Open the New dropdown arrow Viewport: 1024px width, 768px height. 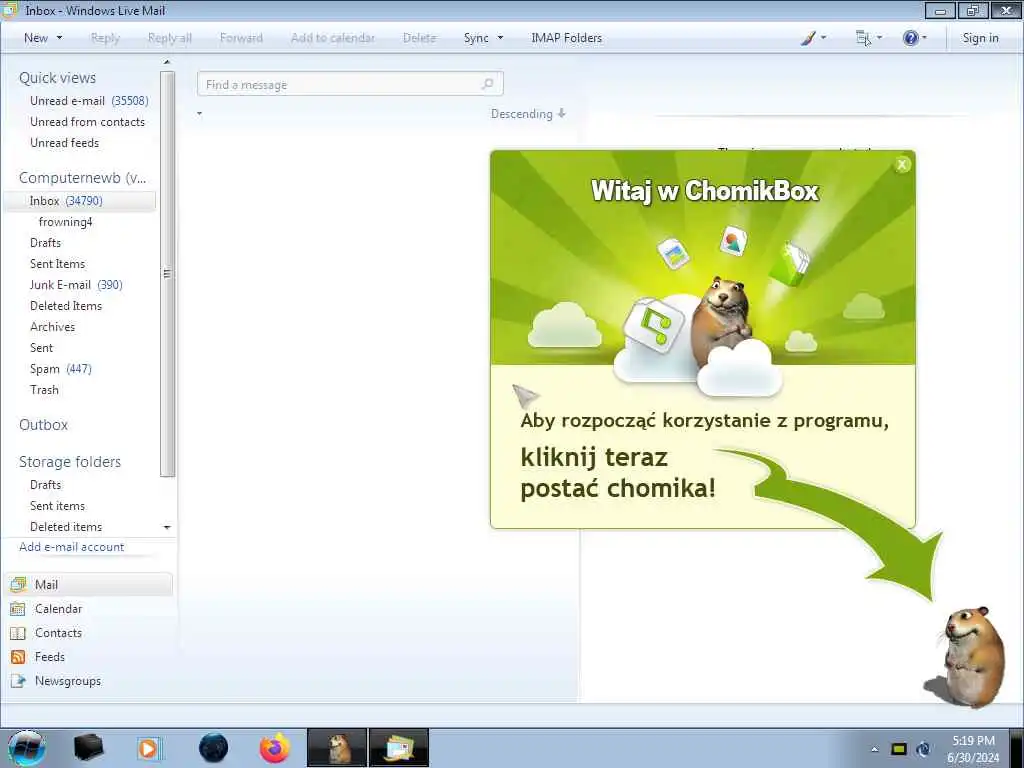click(59, 38)
